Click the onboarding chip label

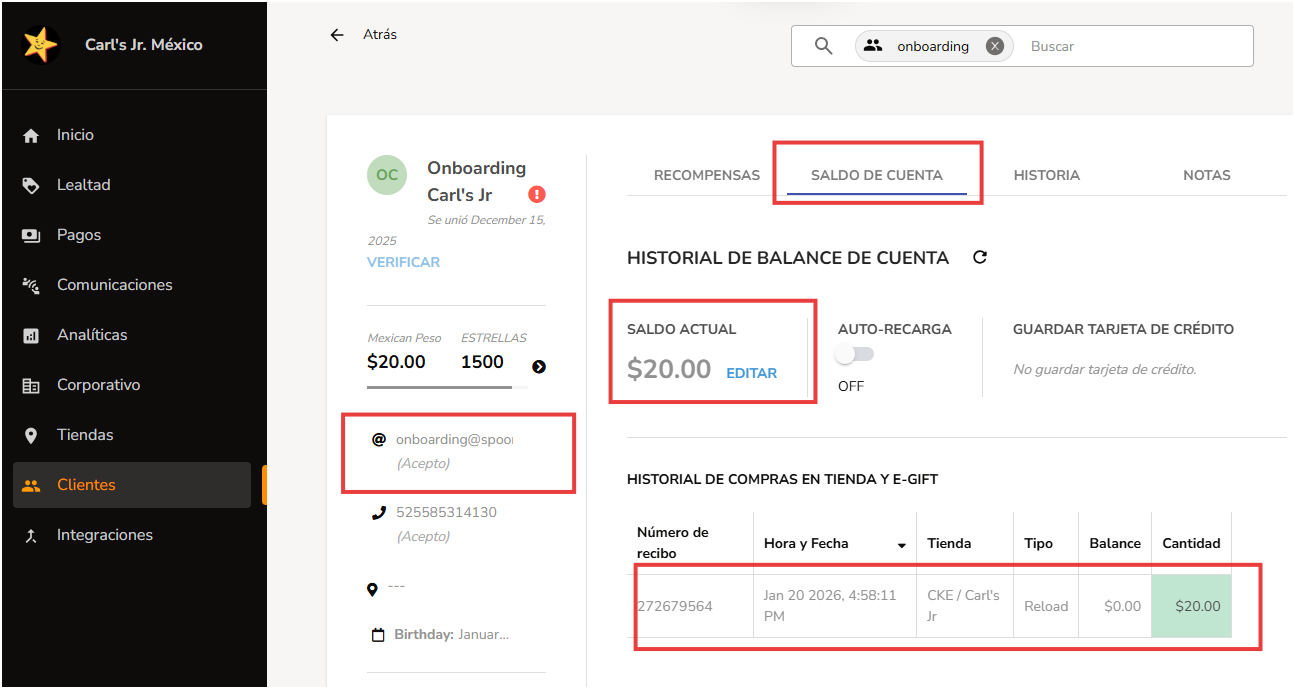tap(933, 46)
